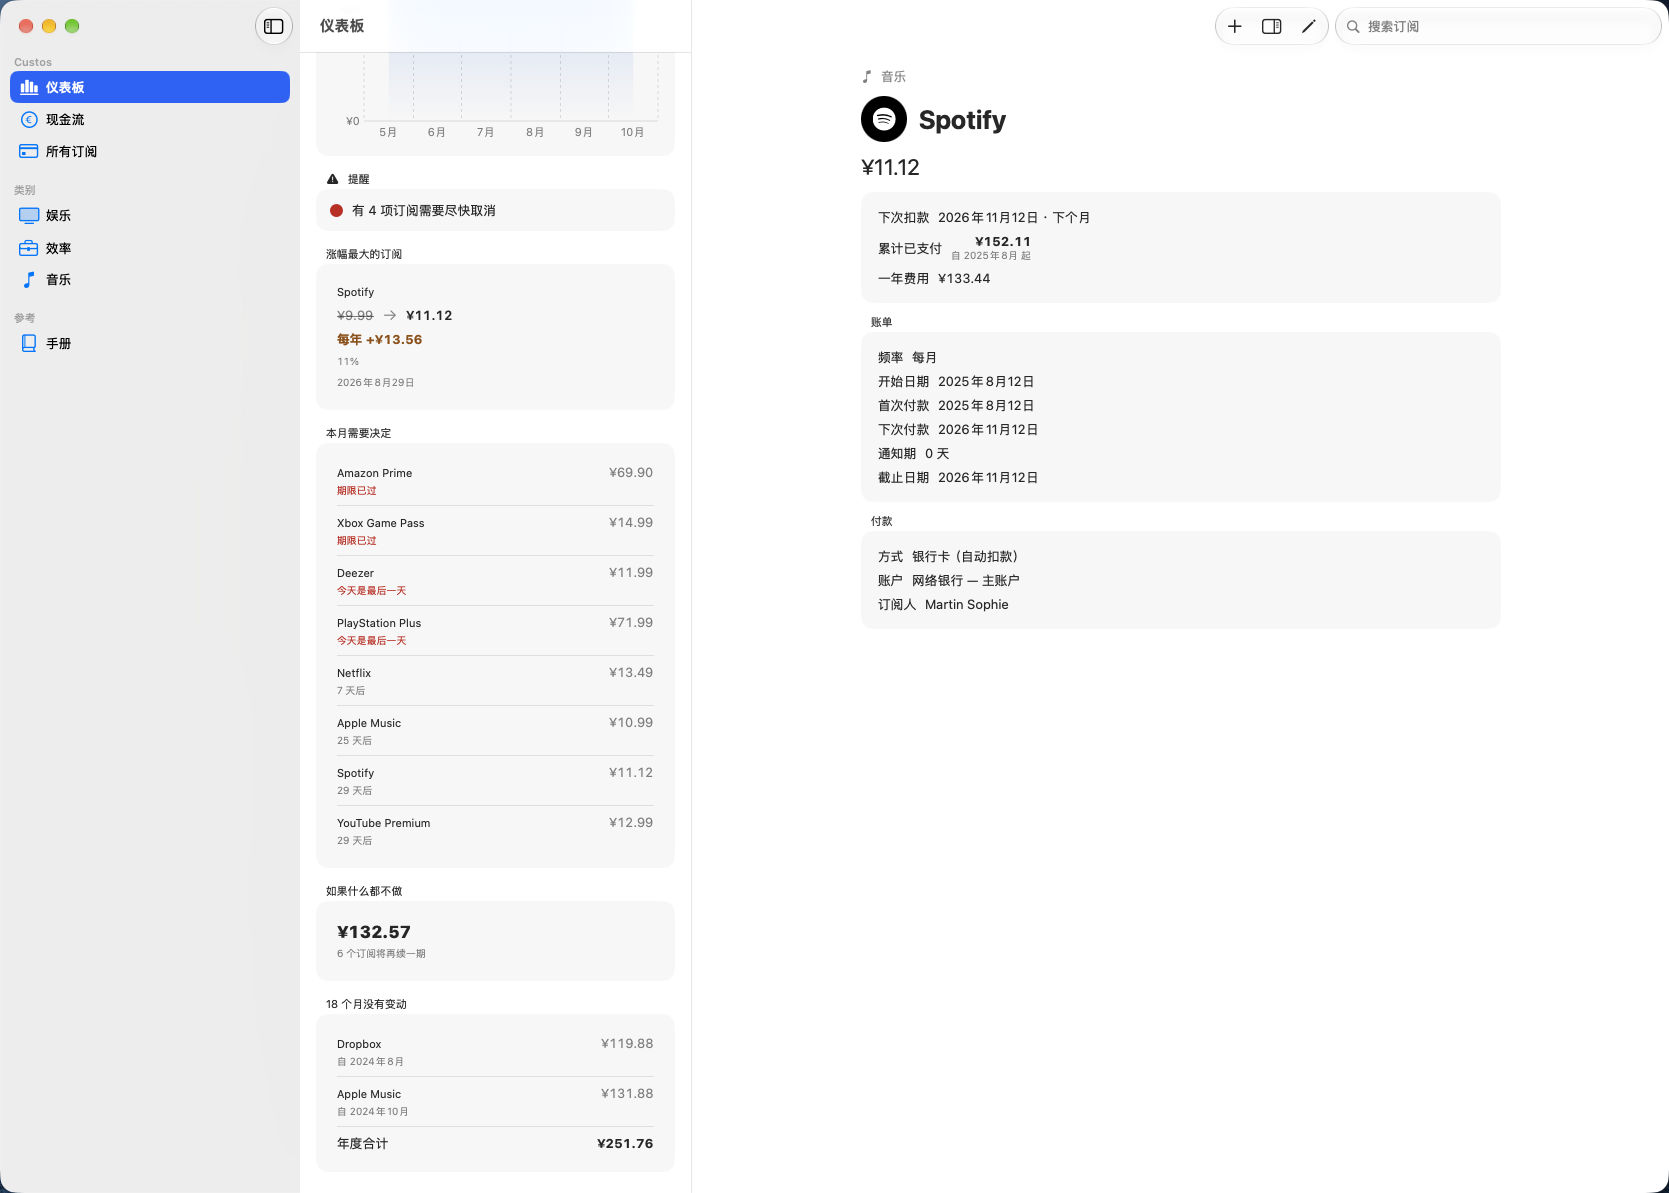Screen dimensions: 1669x1193
Task: Select Apple Music ¥10.99 row
Action: [495, 731]
